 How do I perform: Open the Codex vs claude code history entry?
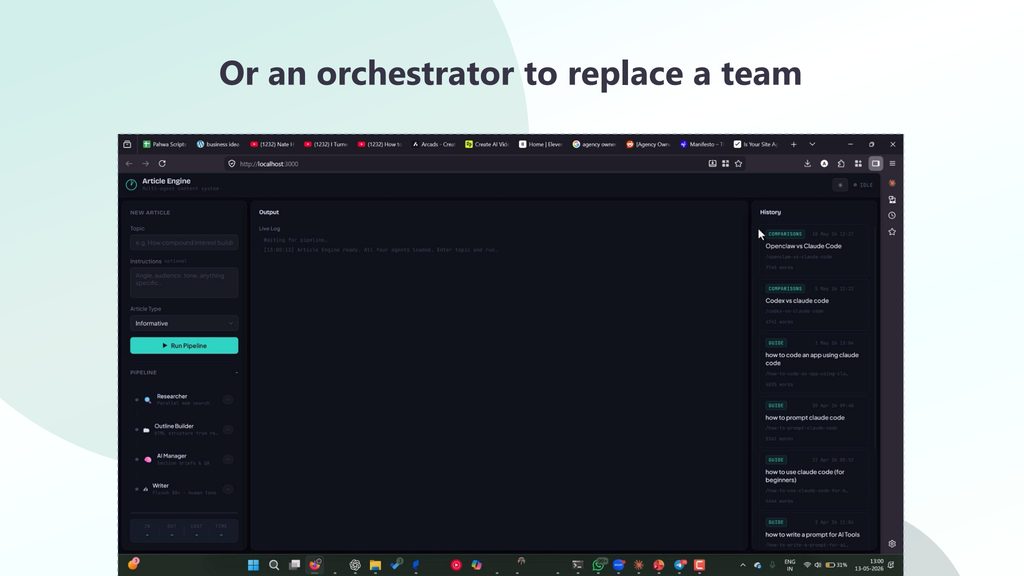click(x=816, y=305)
